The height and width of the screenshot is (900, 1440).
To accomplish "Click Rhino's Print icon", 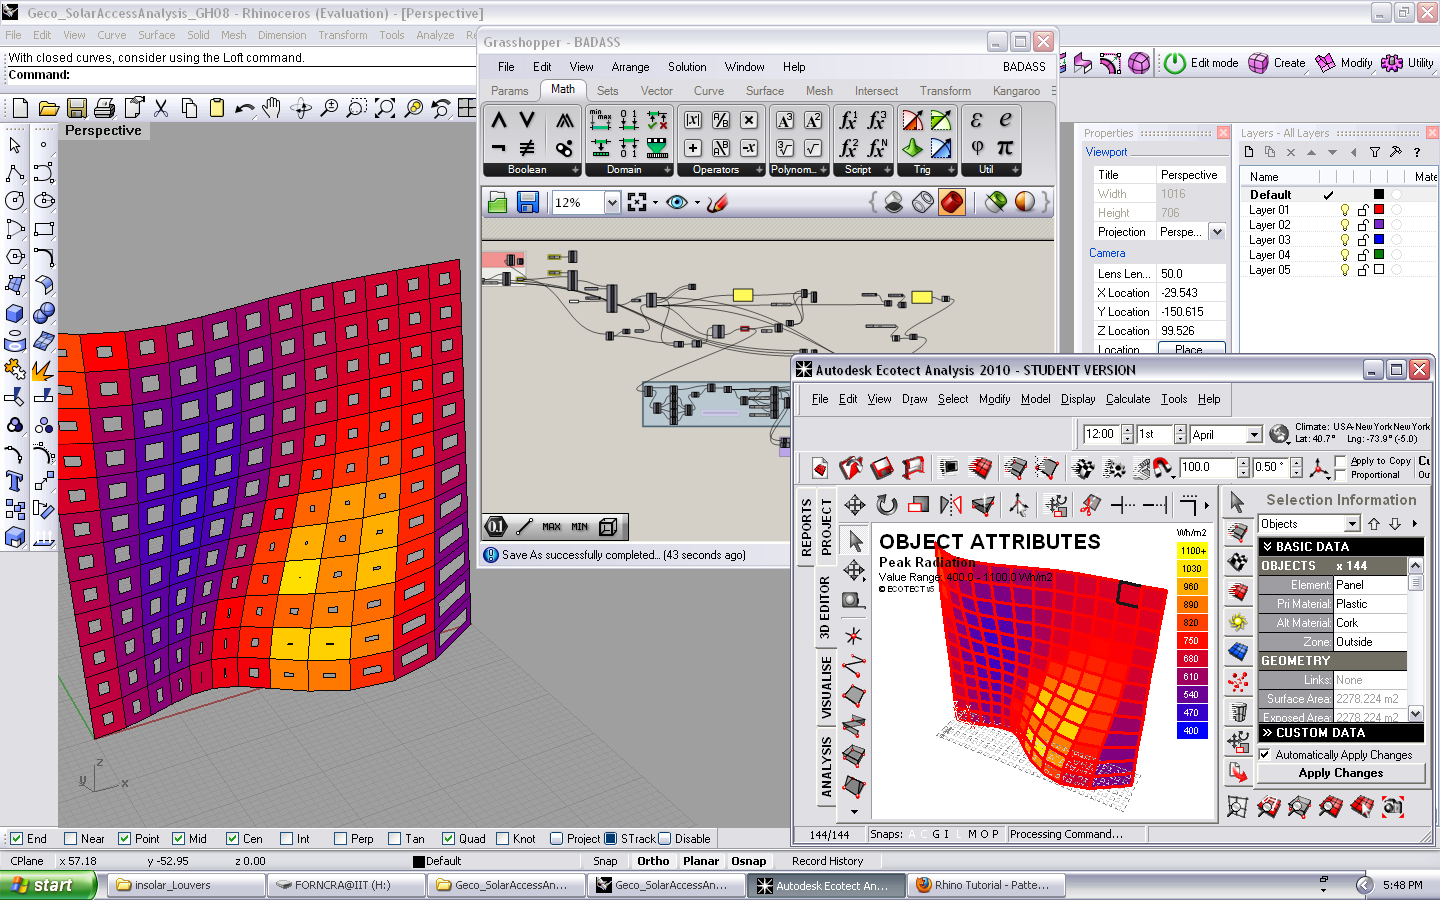I will point(104,108).
